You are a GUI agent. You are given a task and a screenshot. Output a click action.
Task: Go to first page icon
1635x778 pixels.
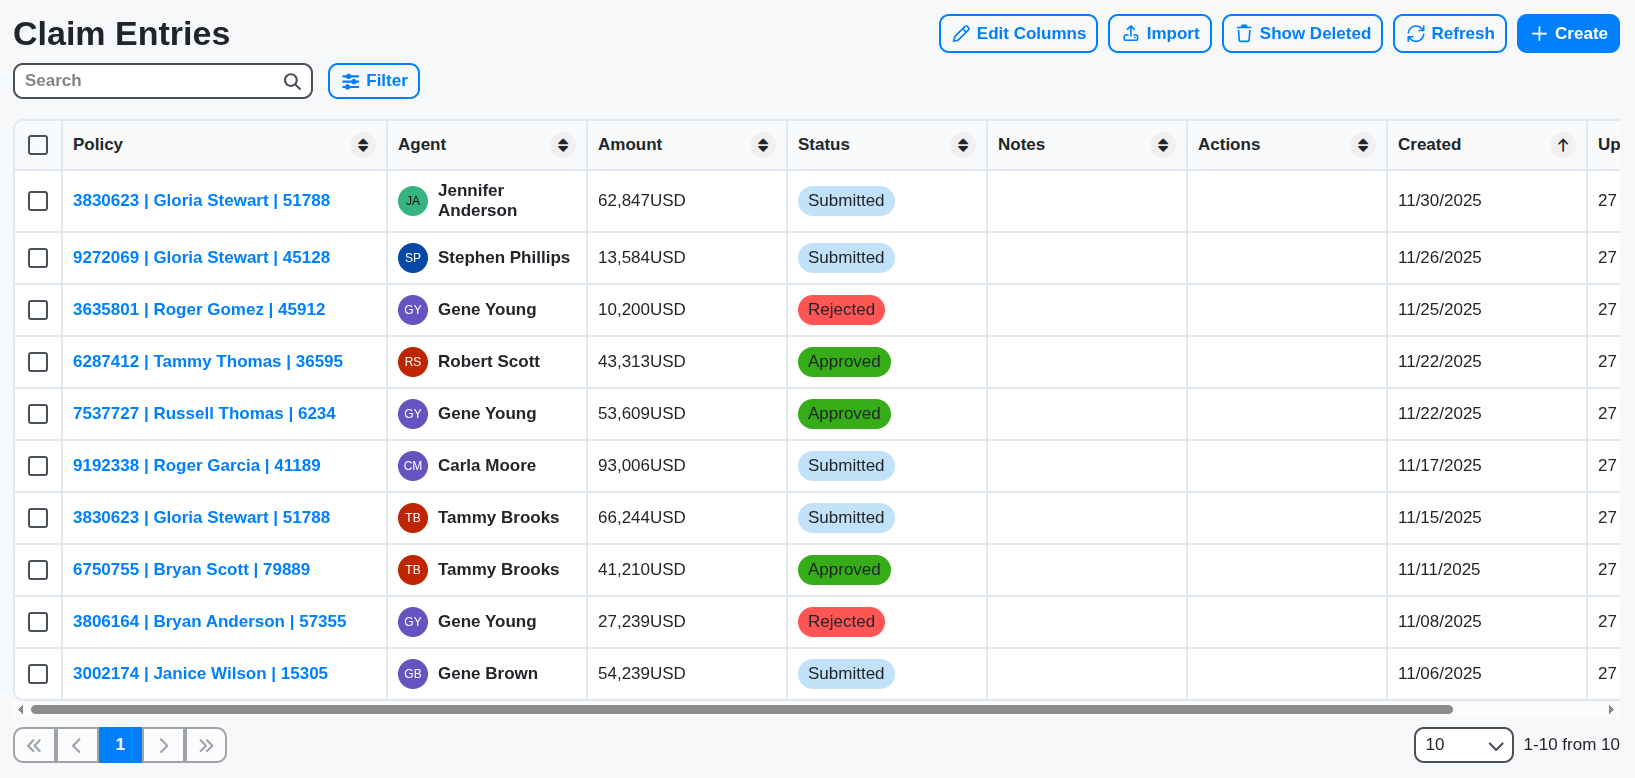[x=34, y=745]
